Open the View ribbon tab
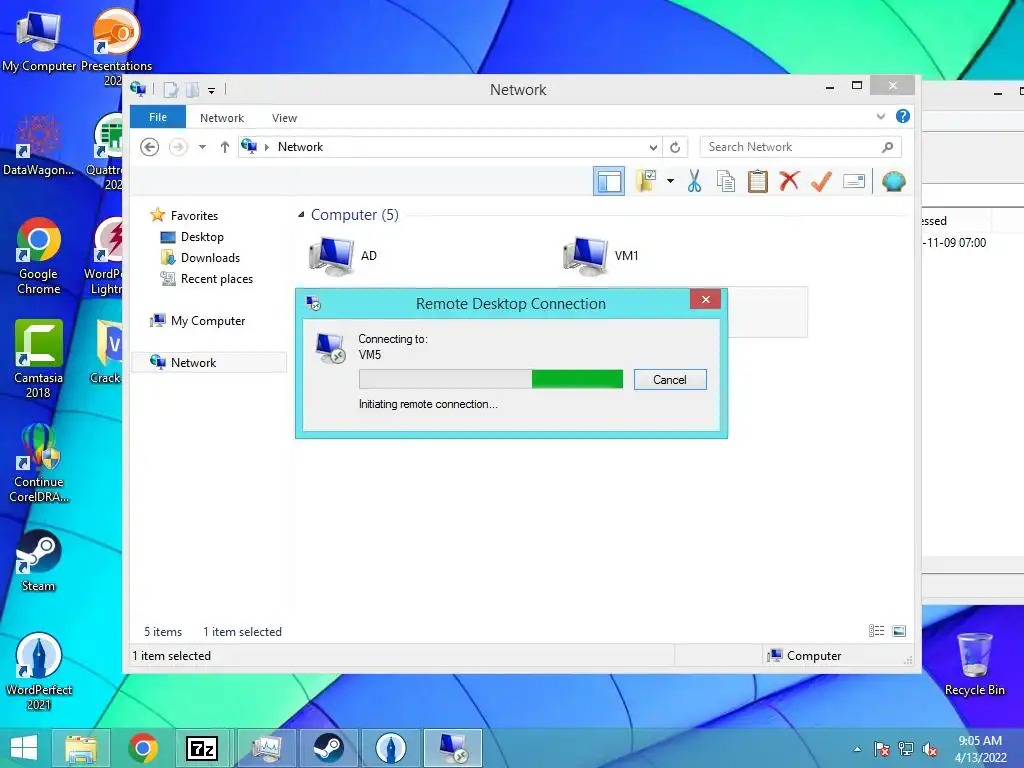The height and width of the screenshot is (768, 1024). click(x=284, y=118)
